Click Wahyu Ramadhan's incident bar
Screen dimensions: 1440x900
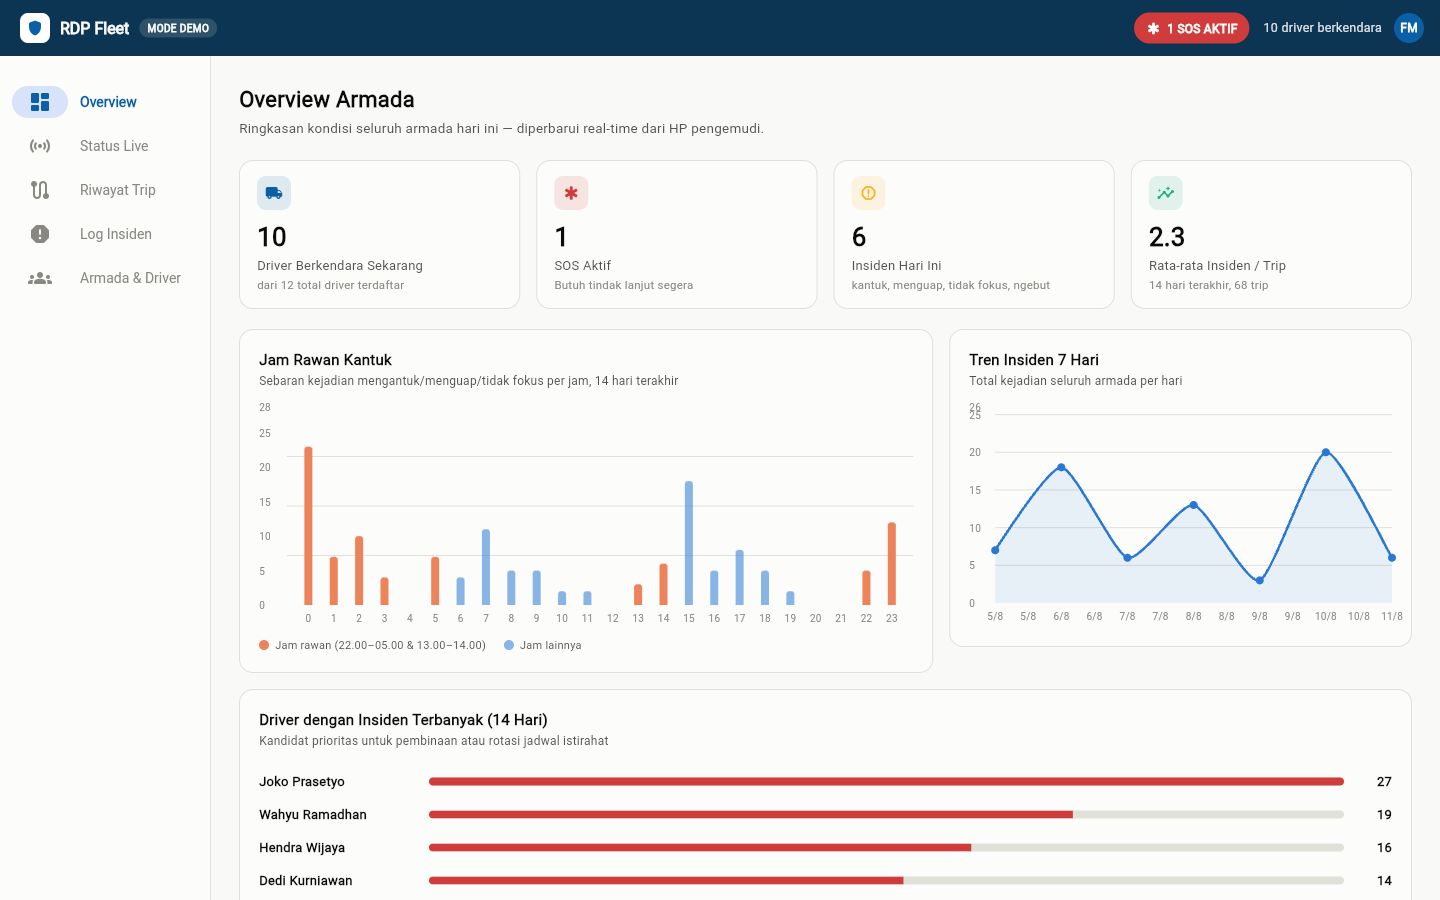click(x=886, y=814)
